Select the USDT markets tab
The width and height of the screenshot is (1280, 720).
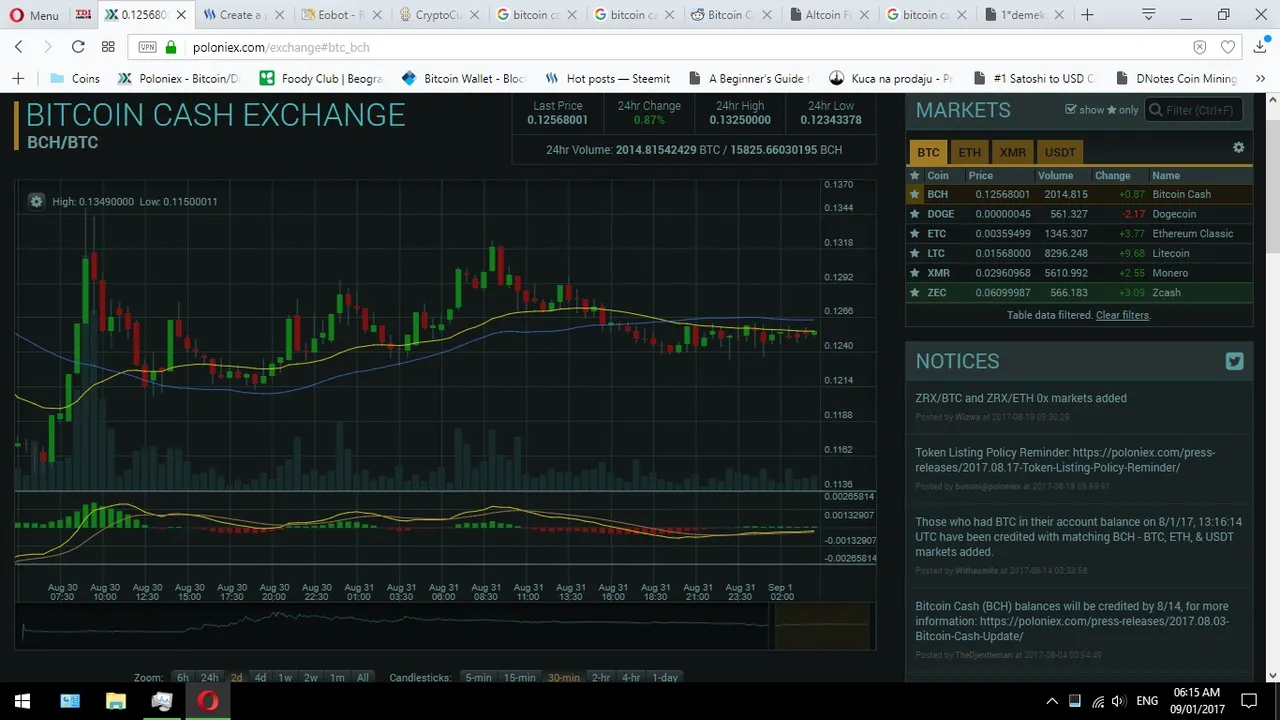[1060, 152]
